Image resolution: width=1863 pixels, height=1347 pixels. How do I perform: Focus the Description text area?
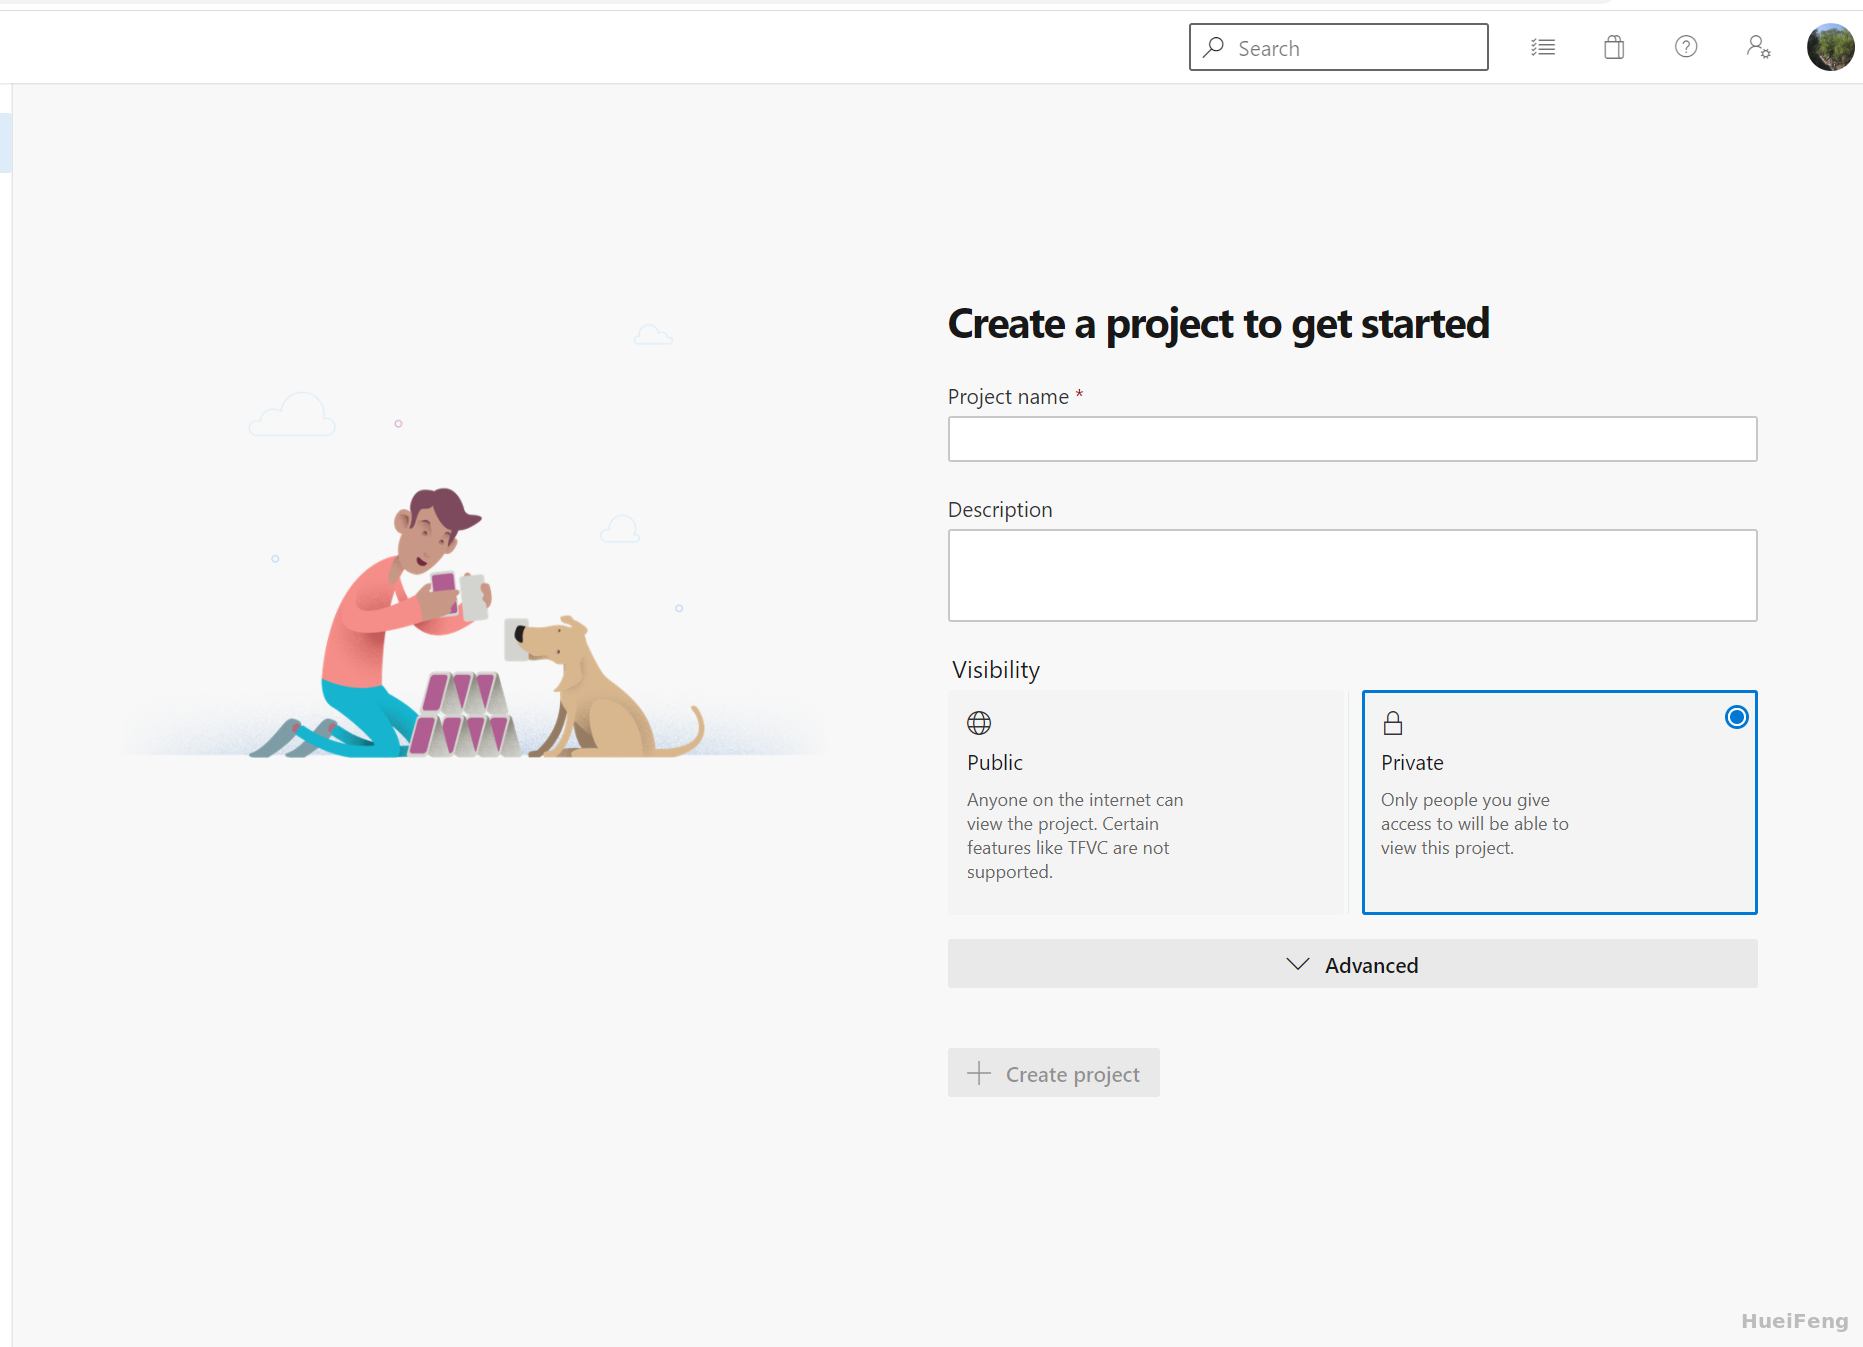click(x=1352, y=575)
